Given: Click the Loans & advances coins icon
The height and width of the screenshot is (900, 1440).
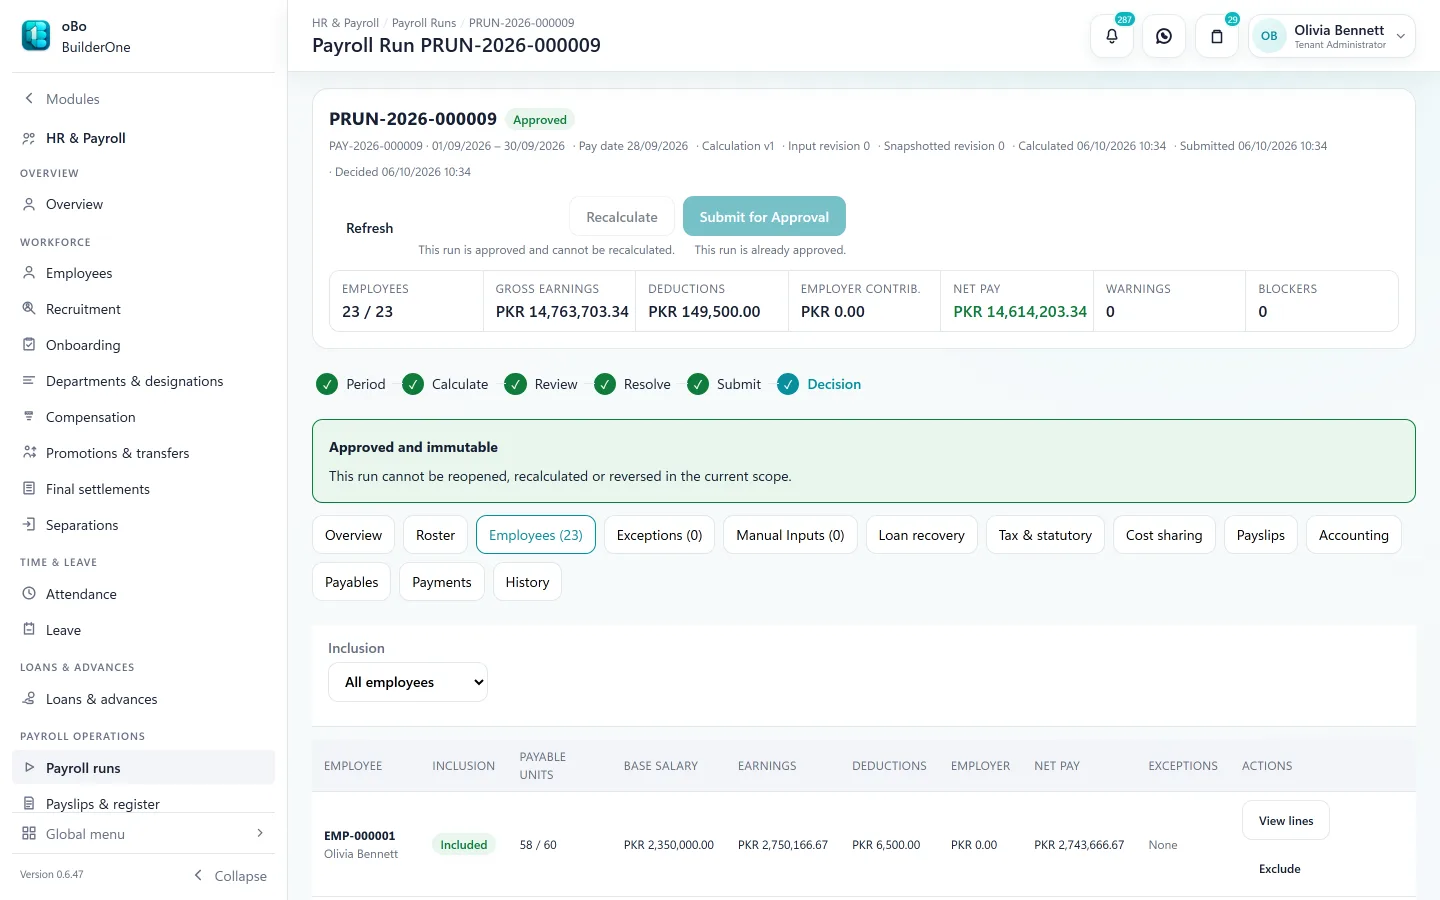Looking at the screenshot, I should point(29,699).
